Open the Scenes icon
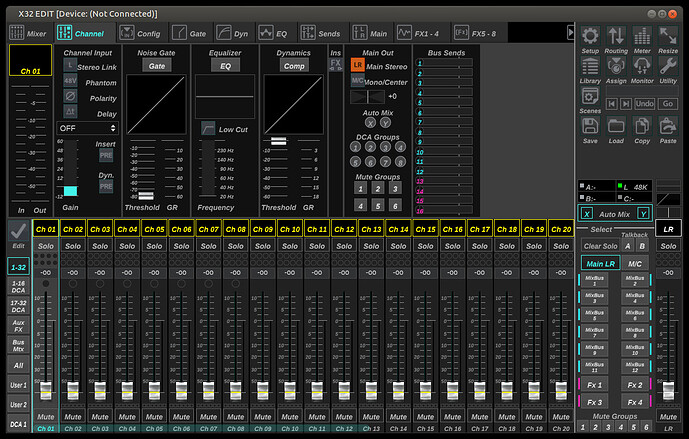 click(x=590, y=97)
